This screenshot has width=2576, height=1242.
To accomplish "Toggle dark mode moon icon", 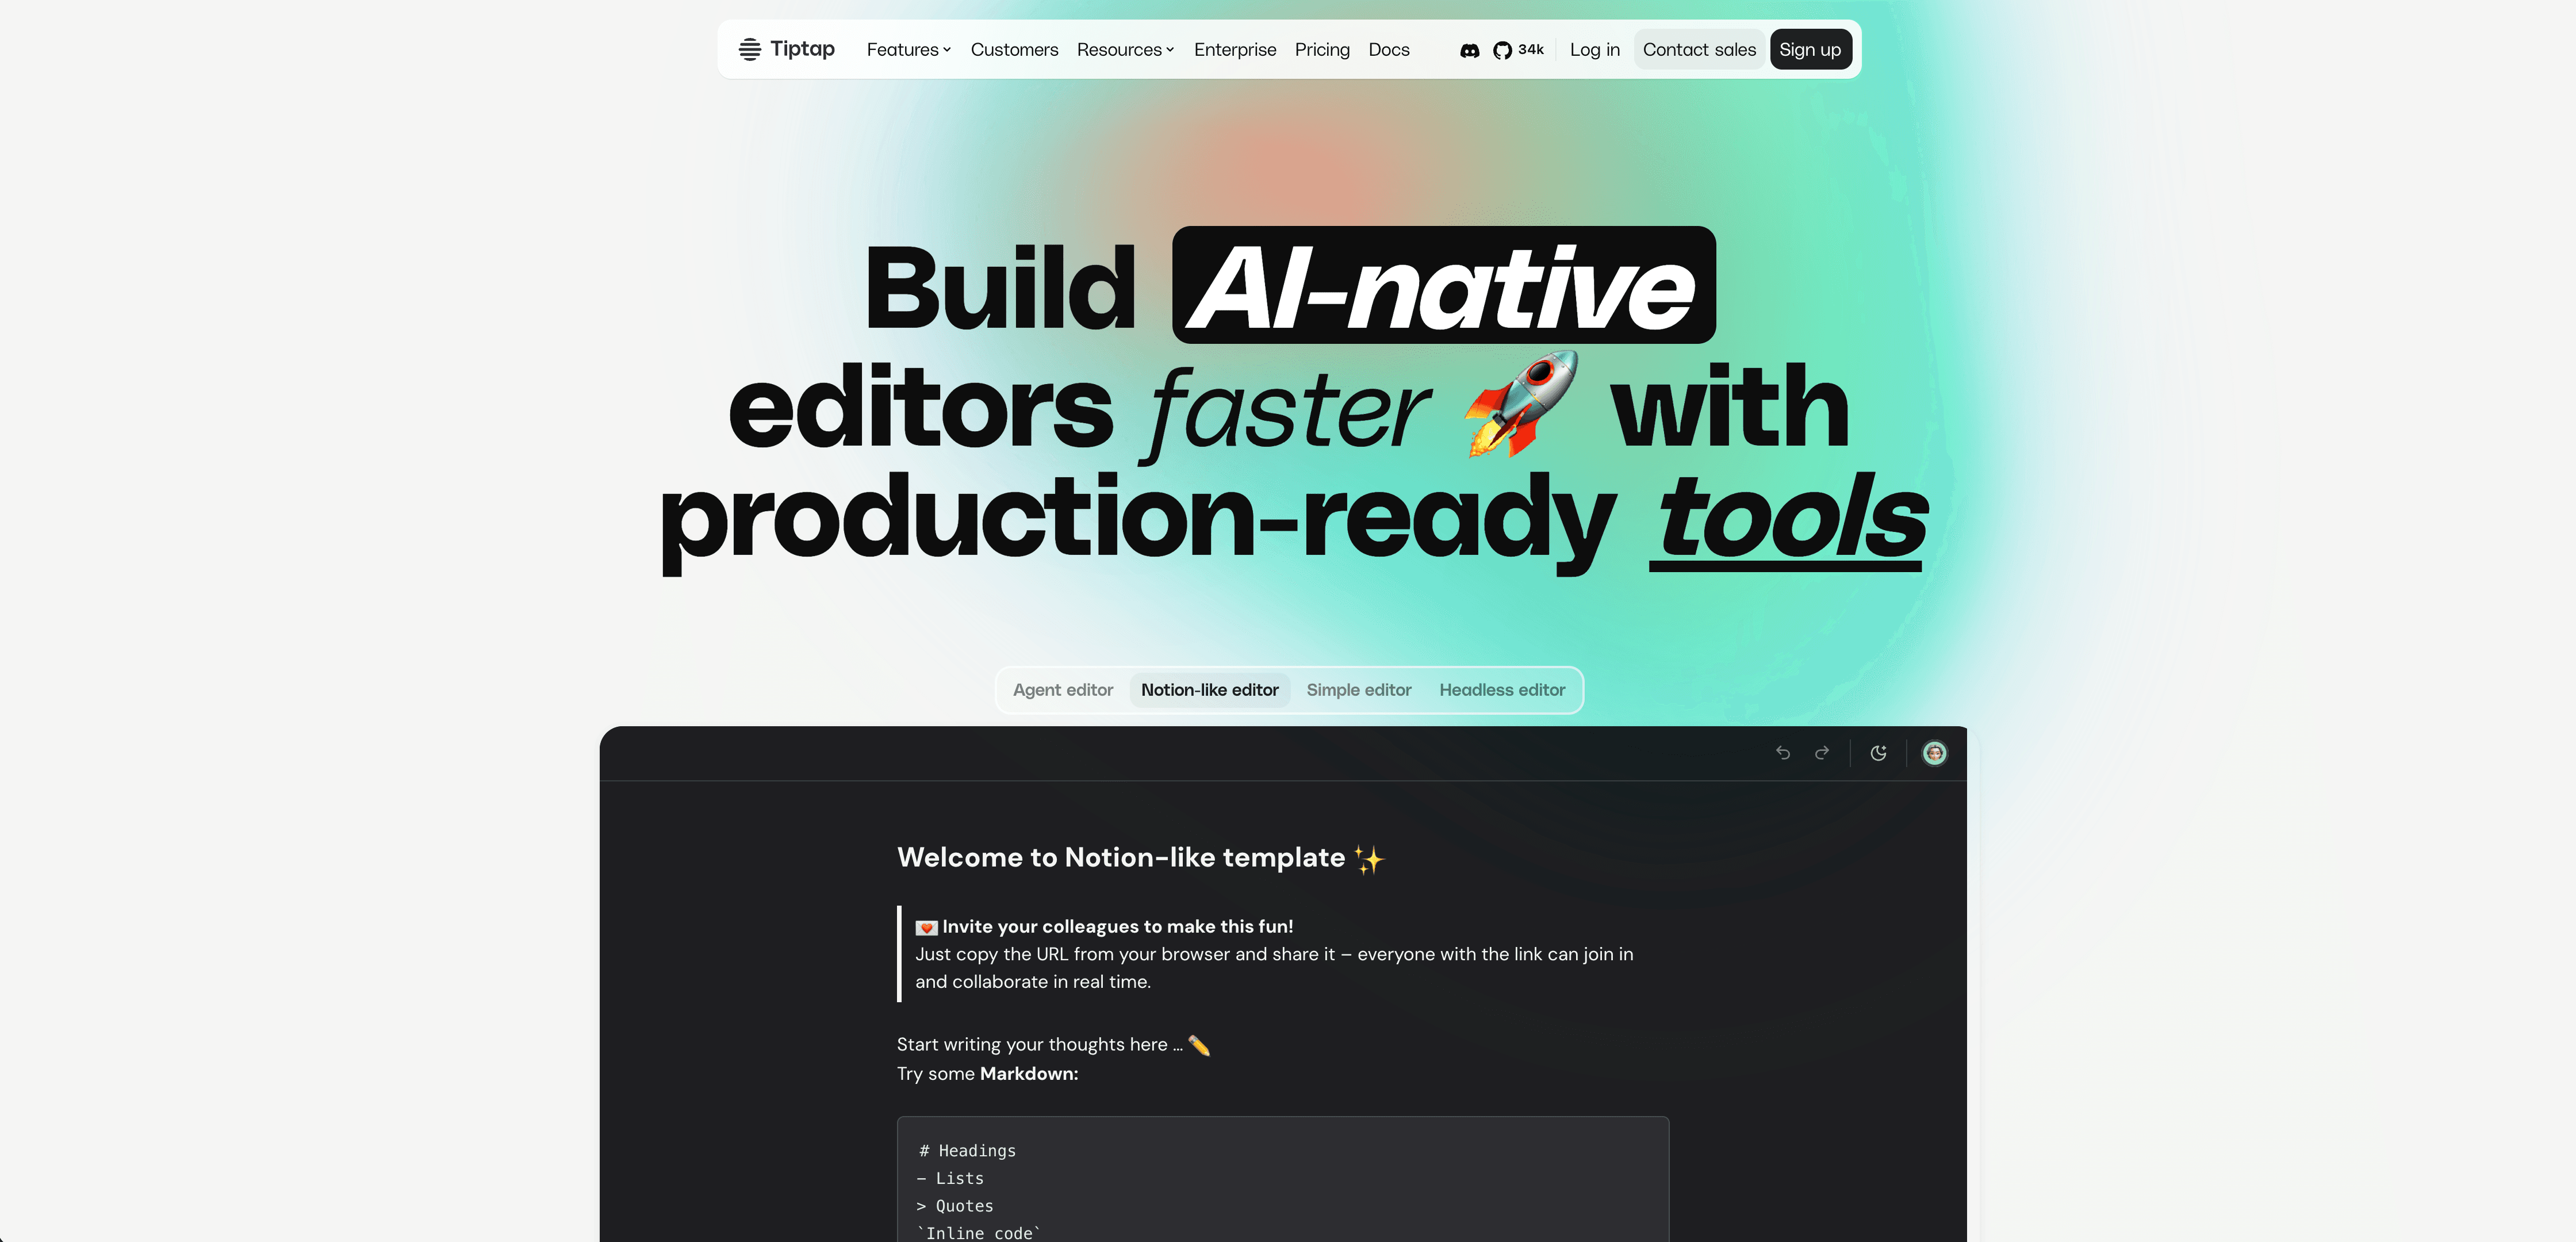I will (x=1878, y=753).
